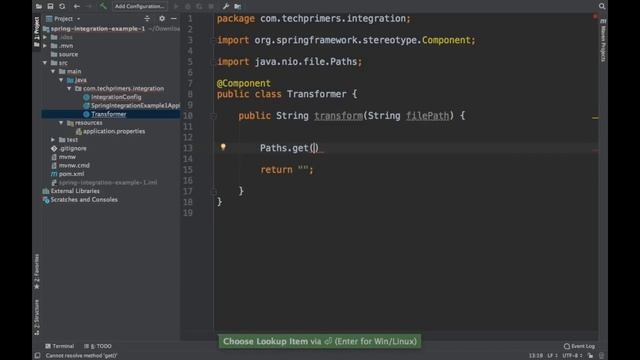Expand the test folder arrow
Image resolution: width=640 pixels, height=360 pixels.
pos(53,140)
